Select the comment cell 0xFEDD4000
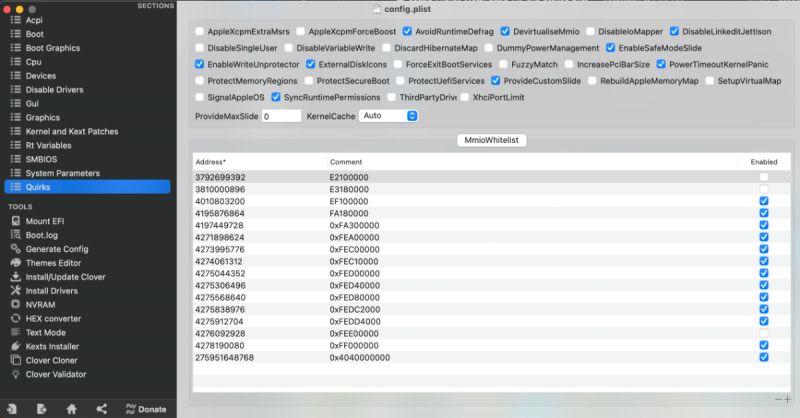800x418 pixels. tap(355, 321)
